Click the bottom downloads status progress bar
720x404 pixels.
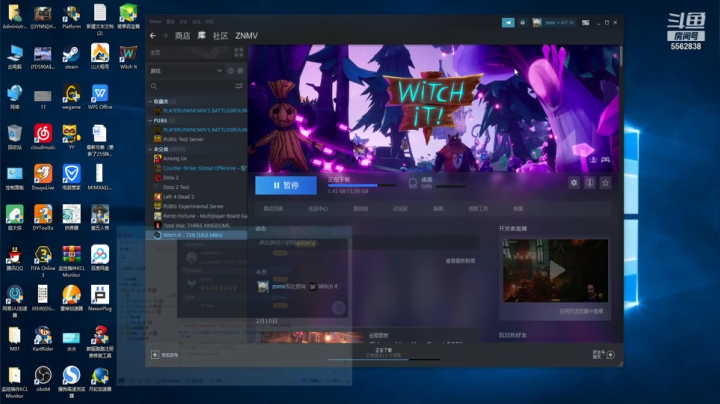pos(384,359)
